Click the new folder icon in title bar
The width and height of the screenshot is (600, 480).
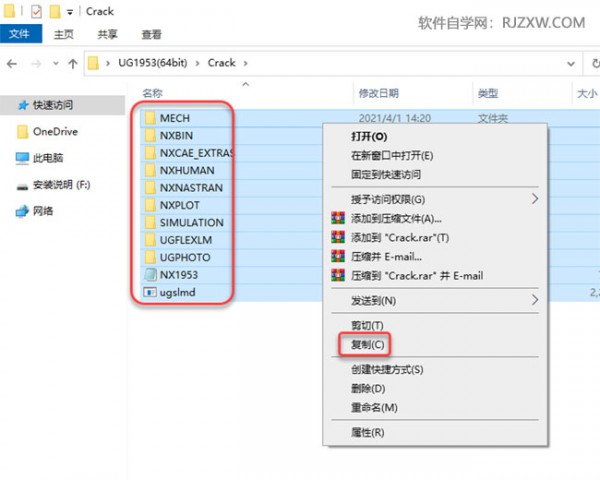(x=55, y=11)
